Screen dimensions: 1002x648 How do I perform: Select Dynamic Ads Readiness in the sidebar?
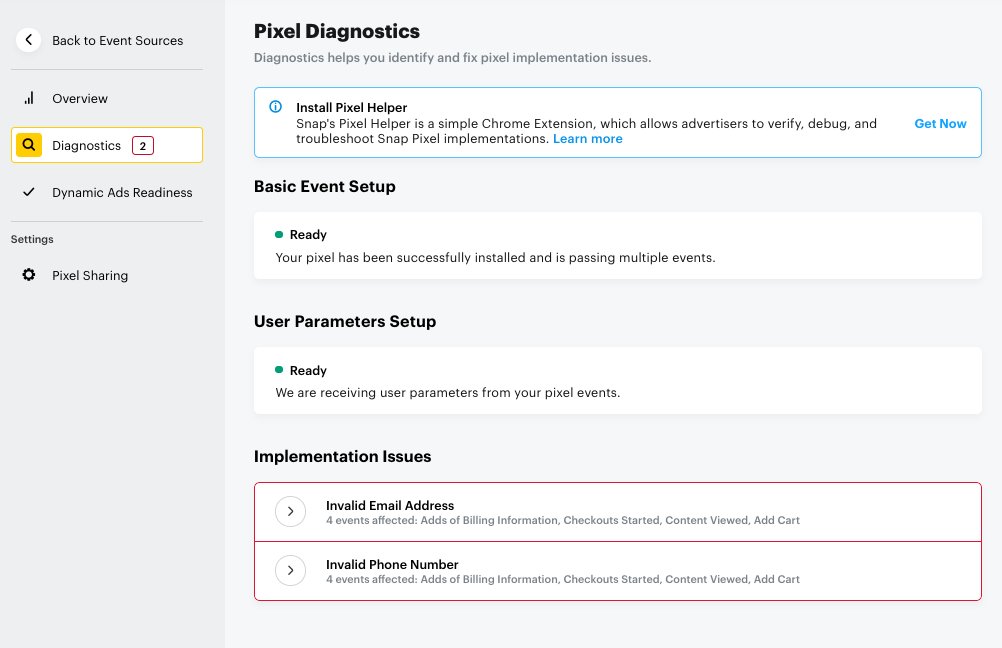pos(122,191)
